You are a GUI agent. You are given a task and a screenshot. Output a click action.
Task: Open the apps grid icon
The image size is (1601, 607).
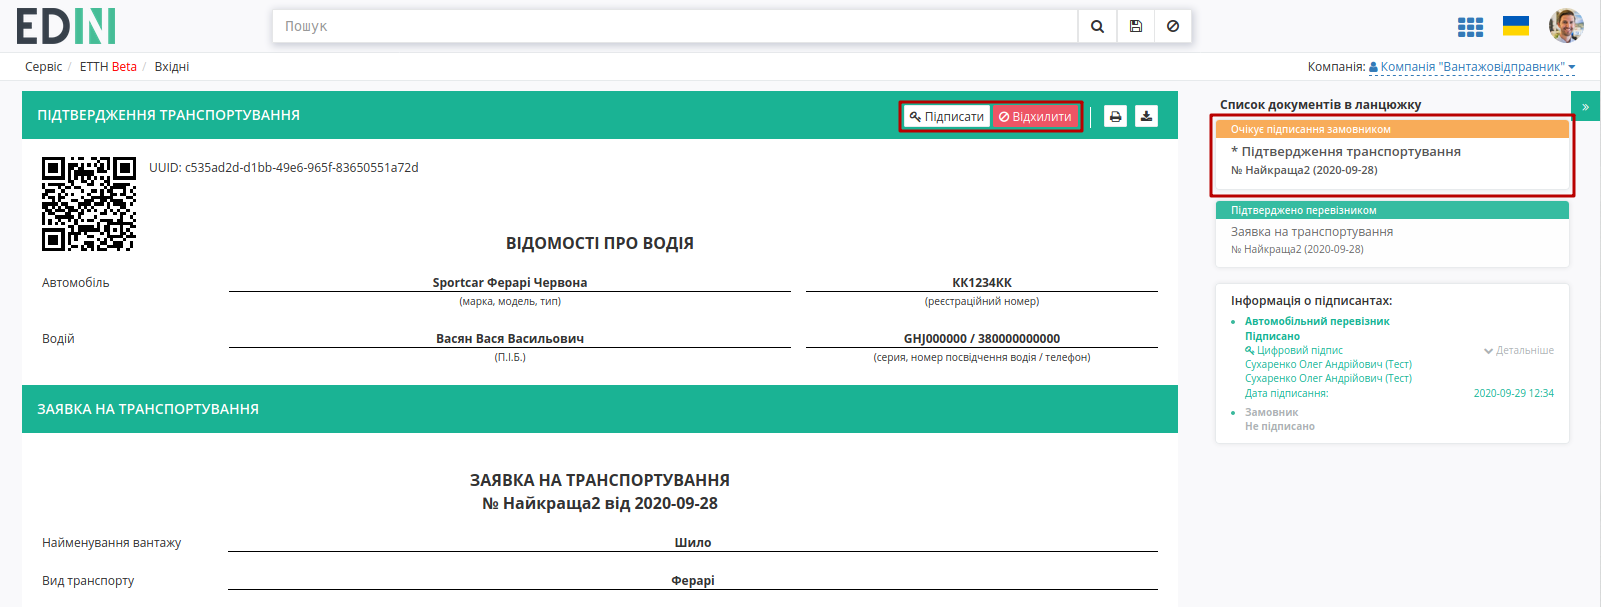[1470, 27]
